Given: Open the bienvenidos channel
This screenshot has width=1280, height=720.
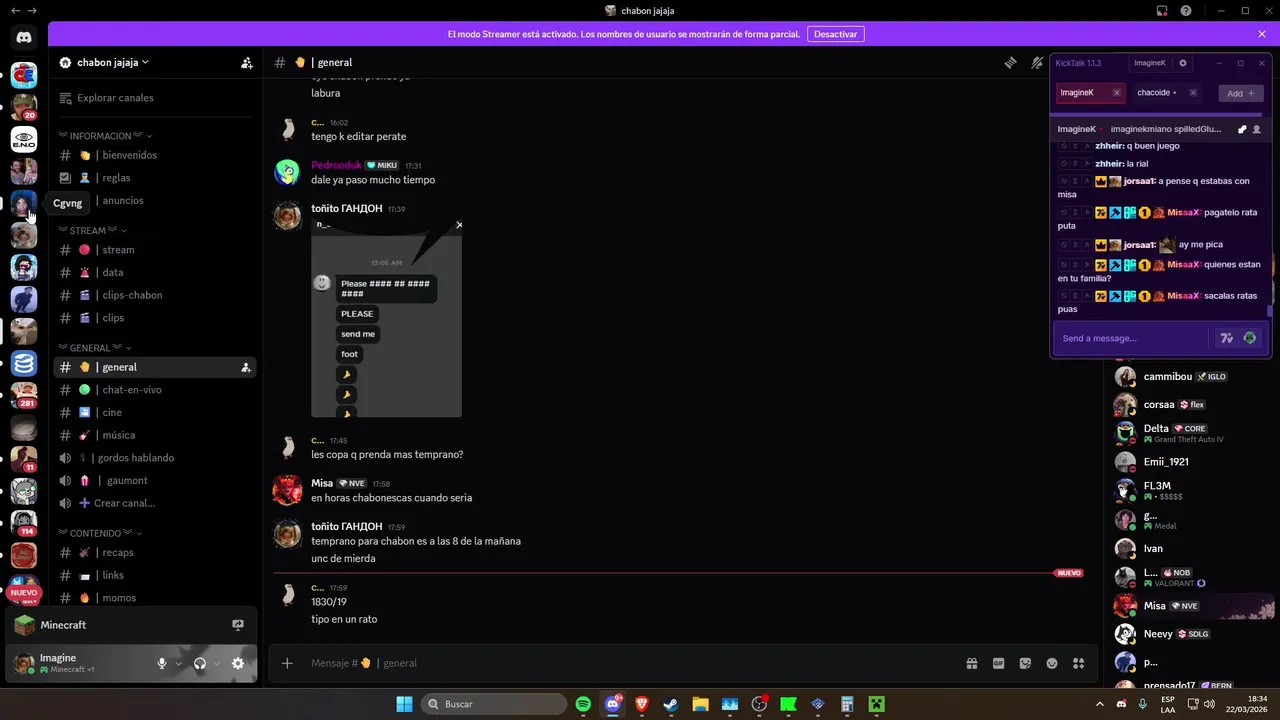Looking at the screenshot, I should click(x=155, y=155).
